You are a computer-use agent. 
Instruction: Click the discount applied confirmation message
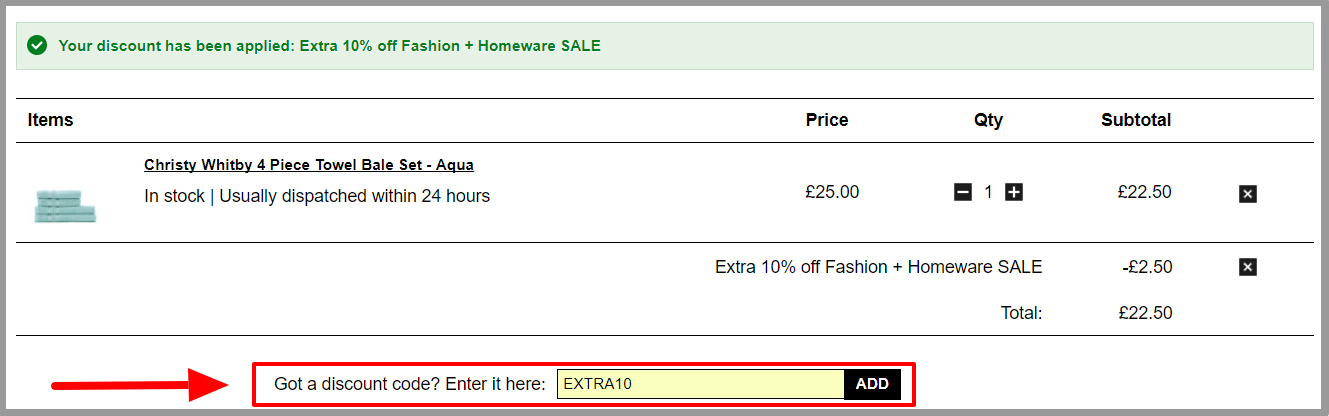click(330, 45)
